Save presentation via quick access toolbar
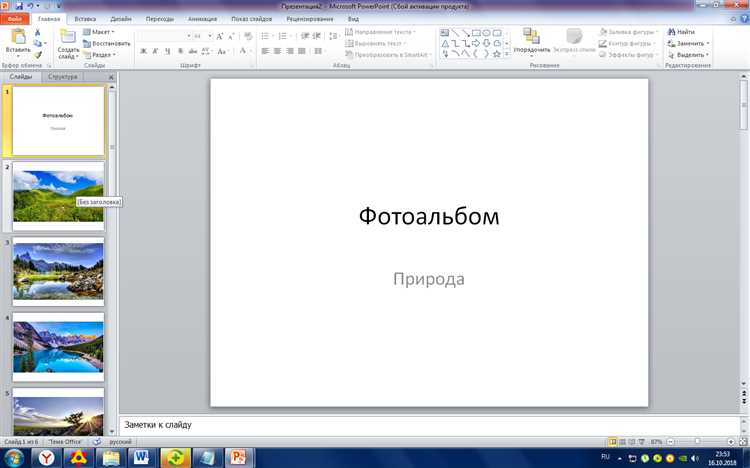This screenshot has width=750, height=468. 19,6
